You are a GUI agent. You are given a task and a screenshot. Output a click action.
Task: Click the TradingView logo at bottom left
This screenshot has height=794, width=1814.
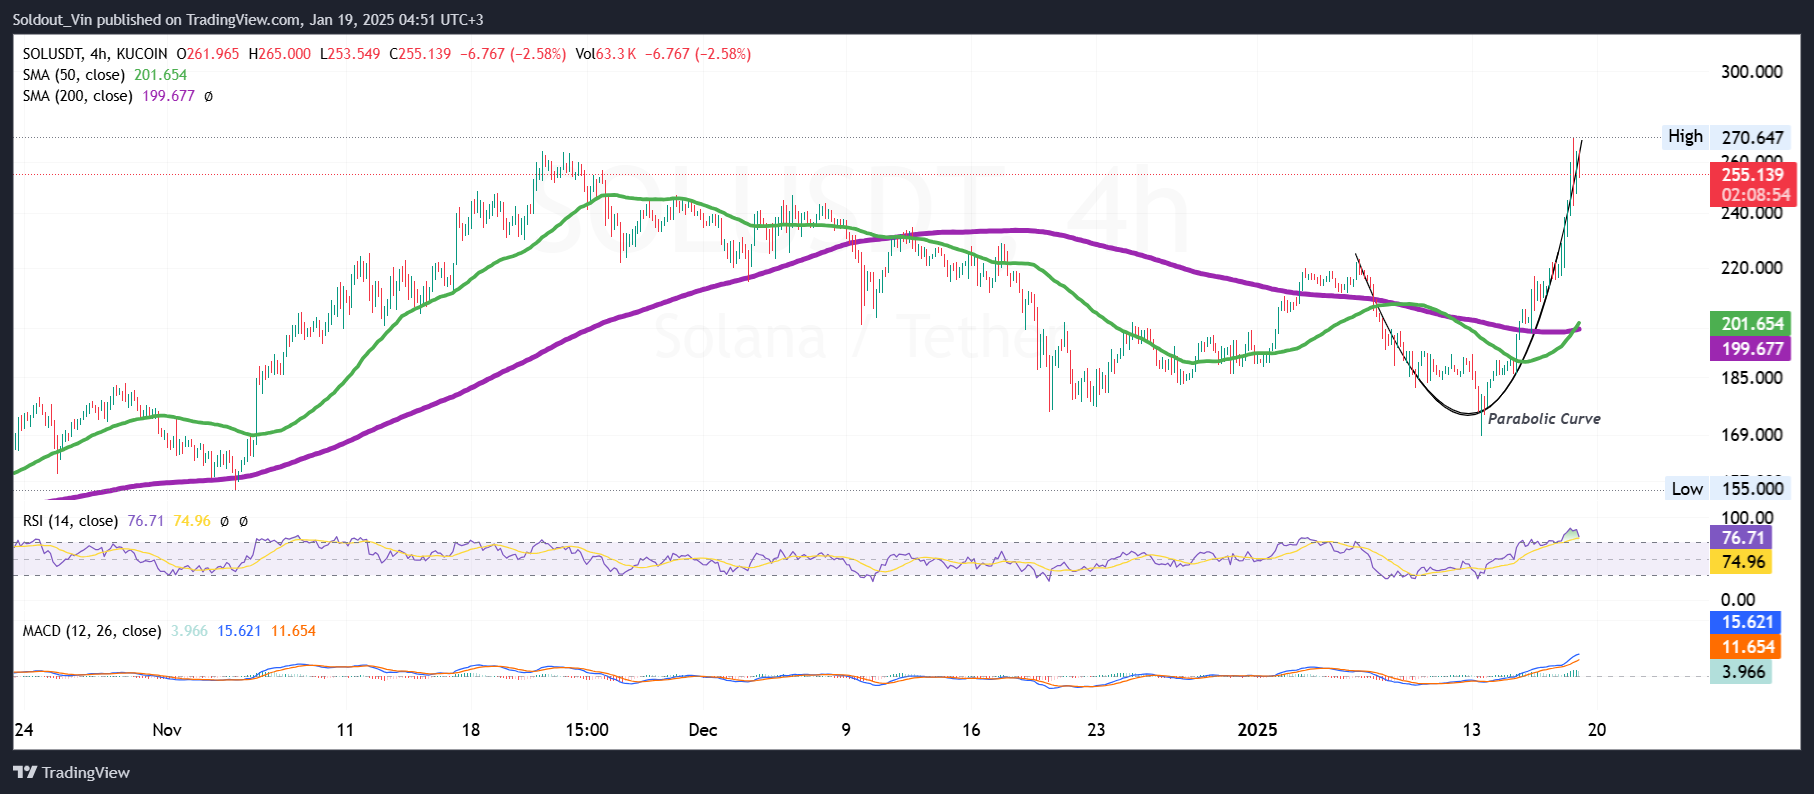(71, 772)
